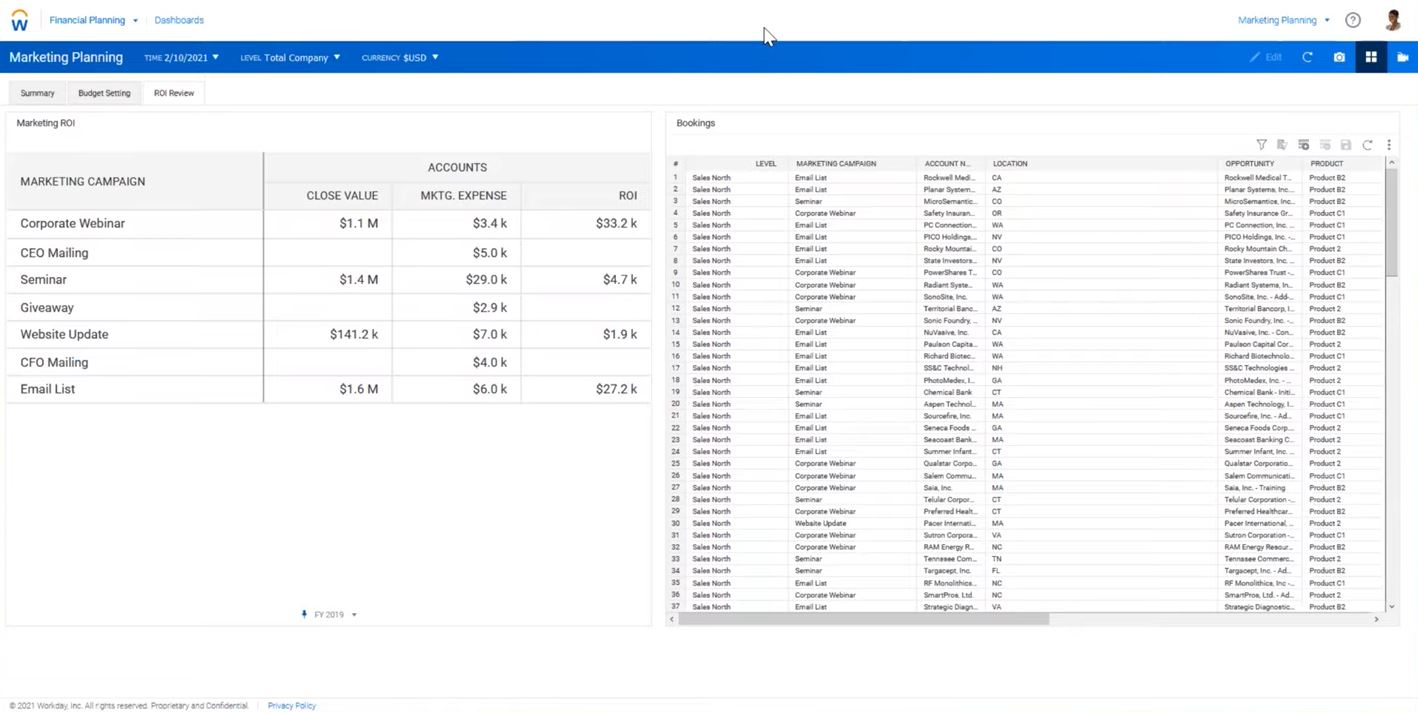Open the filter options in the Bookings panel
Image resolution: width=1418 pixels, height=713 pixels.
1261,144
